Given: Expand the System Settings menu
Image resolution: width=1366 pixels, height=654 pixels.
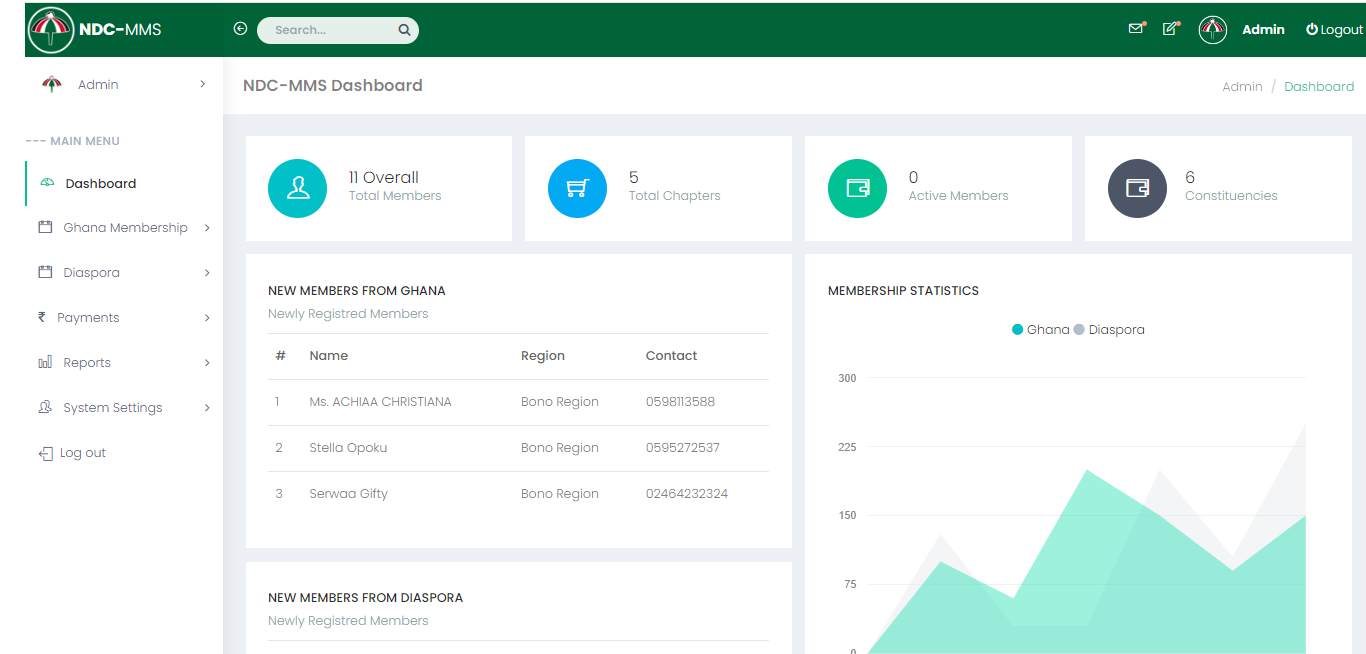Looking at the screenshot, I should pos(112,408).
